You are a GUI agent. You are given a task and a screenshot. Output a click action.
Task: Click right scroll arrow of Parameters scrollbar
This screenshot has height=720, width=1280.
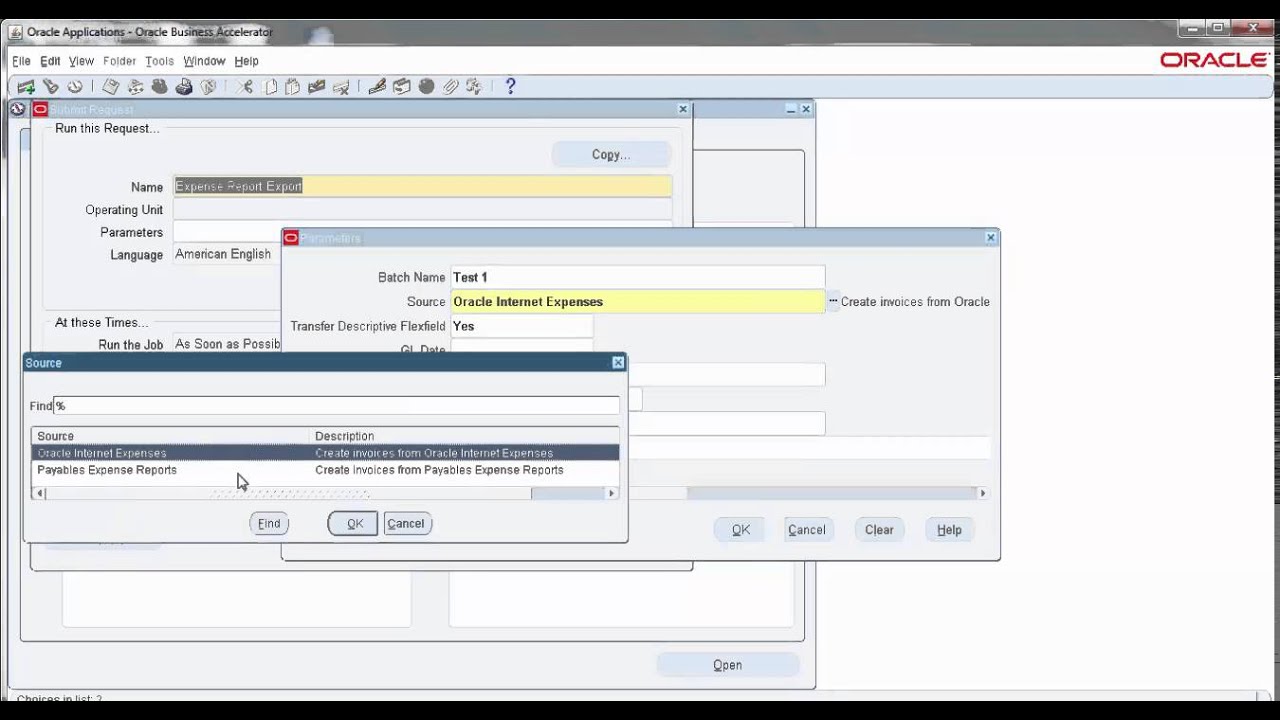pyautogui.click(x=982, y=493)
